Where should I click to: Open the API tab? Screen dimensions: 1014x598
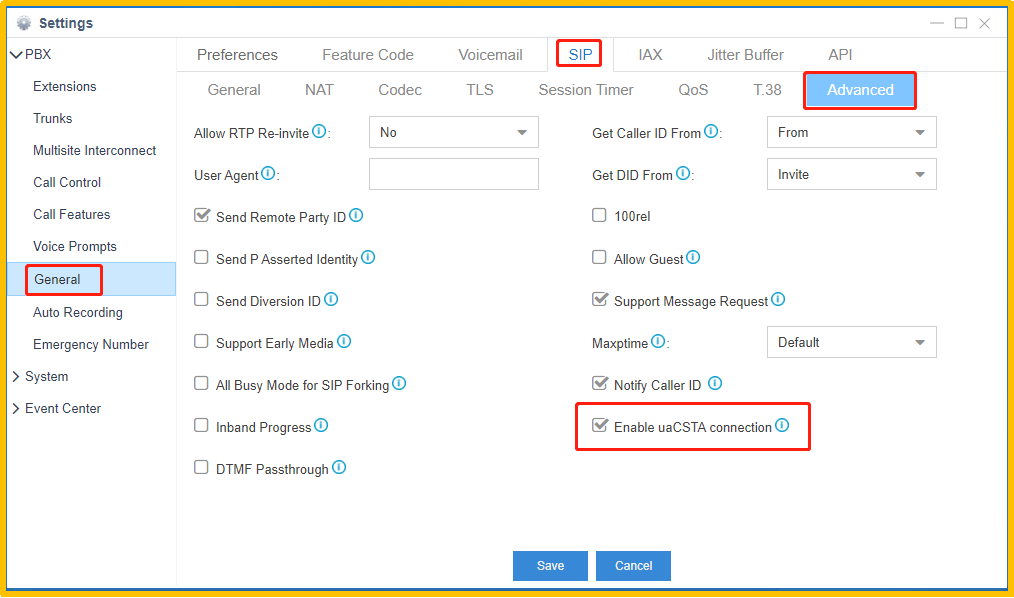click(840, 55)
